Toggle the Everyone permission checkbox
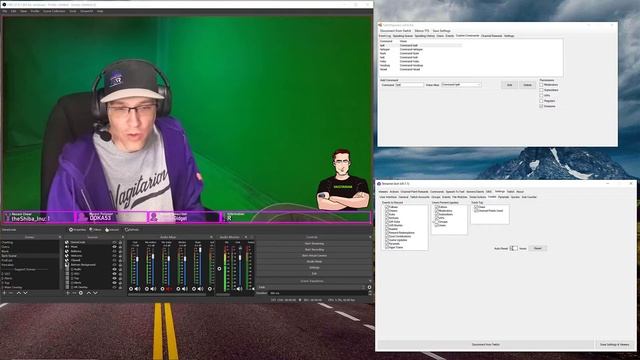 pos(541,106)
